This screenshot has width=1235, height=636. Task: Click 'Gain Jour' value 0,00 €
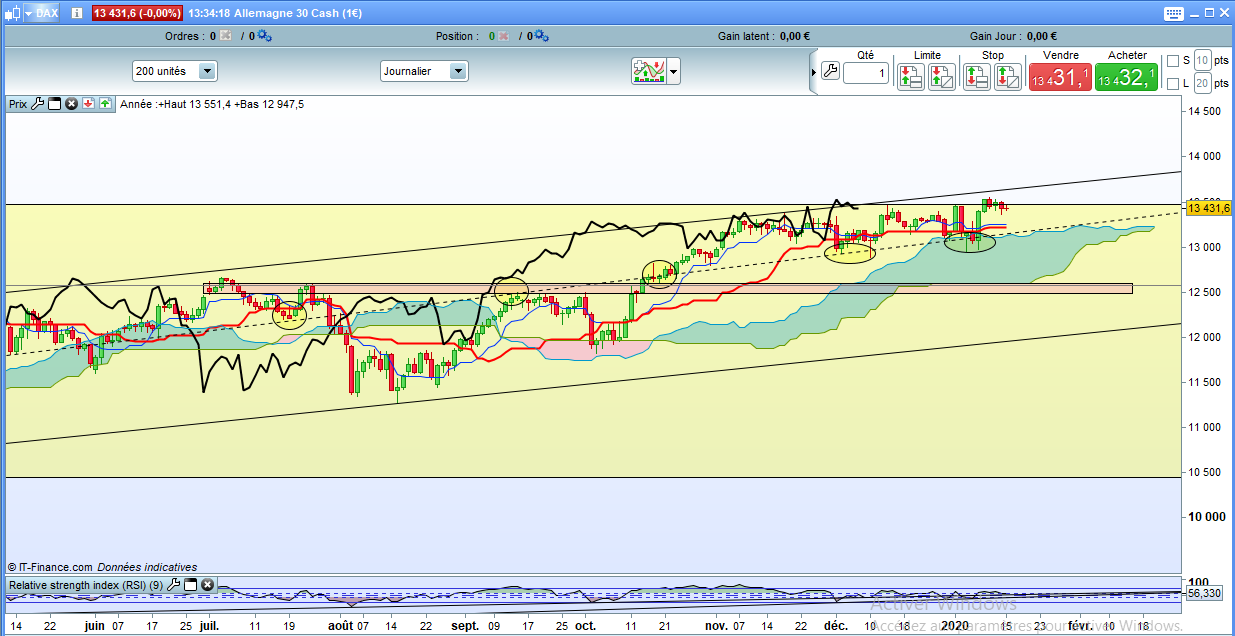[x=1041, y=36]
